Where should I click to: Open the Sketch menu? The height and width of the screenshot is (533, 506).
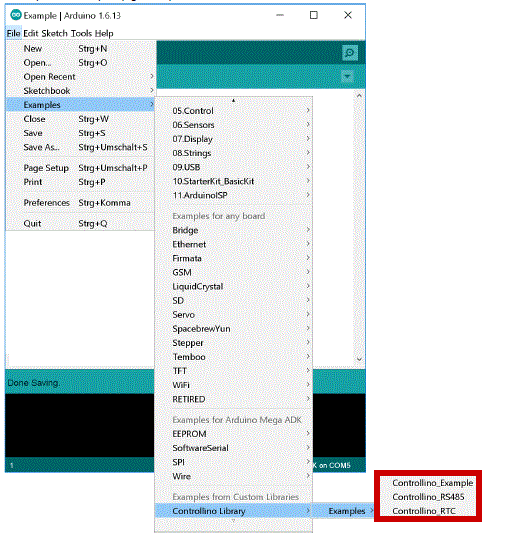coord(54,33)
